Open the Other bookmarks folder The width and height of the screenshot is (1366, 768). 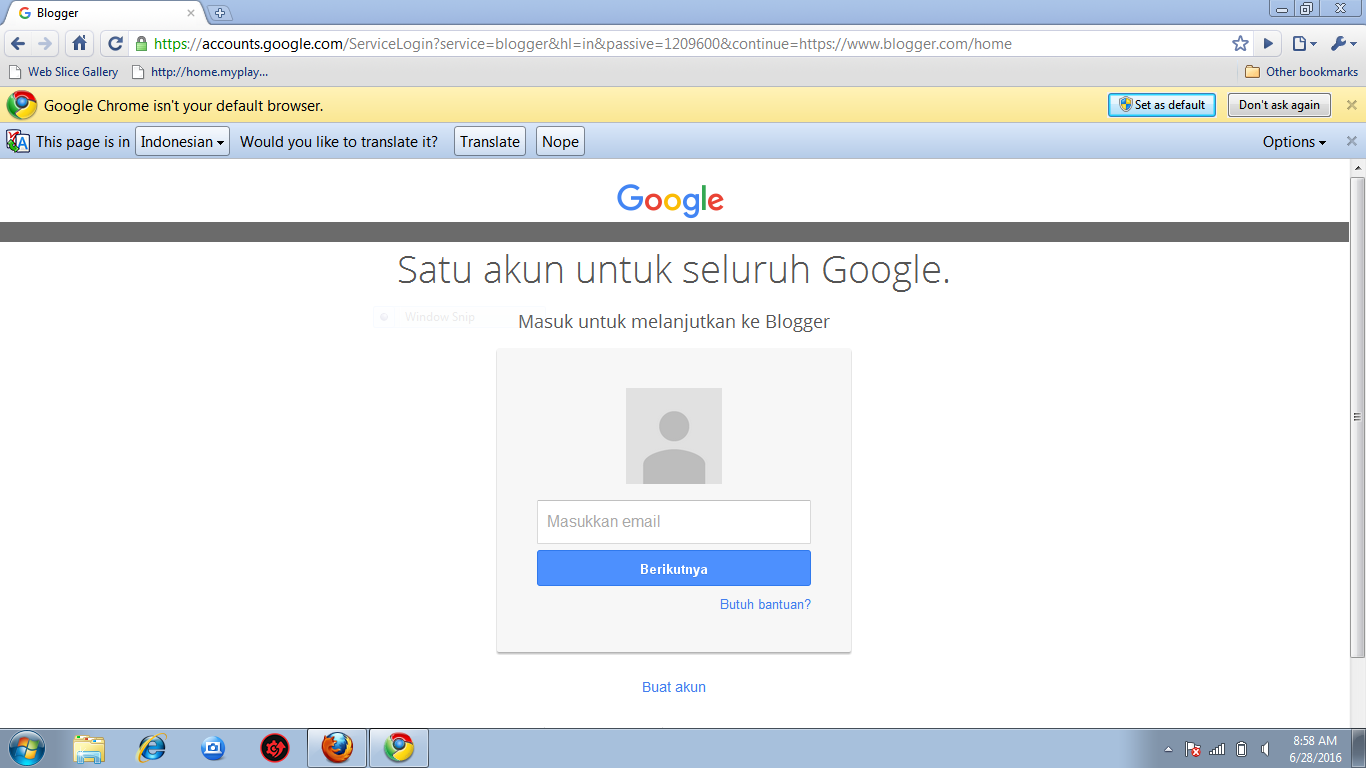click(1301, 72)
